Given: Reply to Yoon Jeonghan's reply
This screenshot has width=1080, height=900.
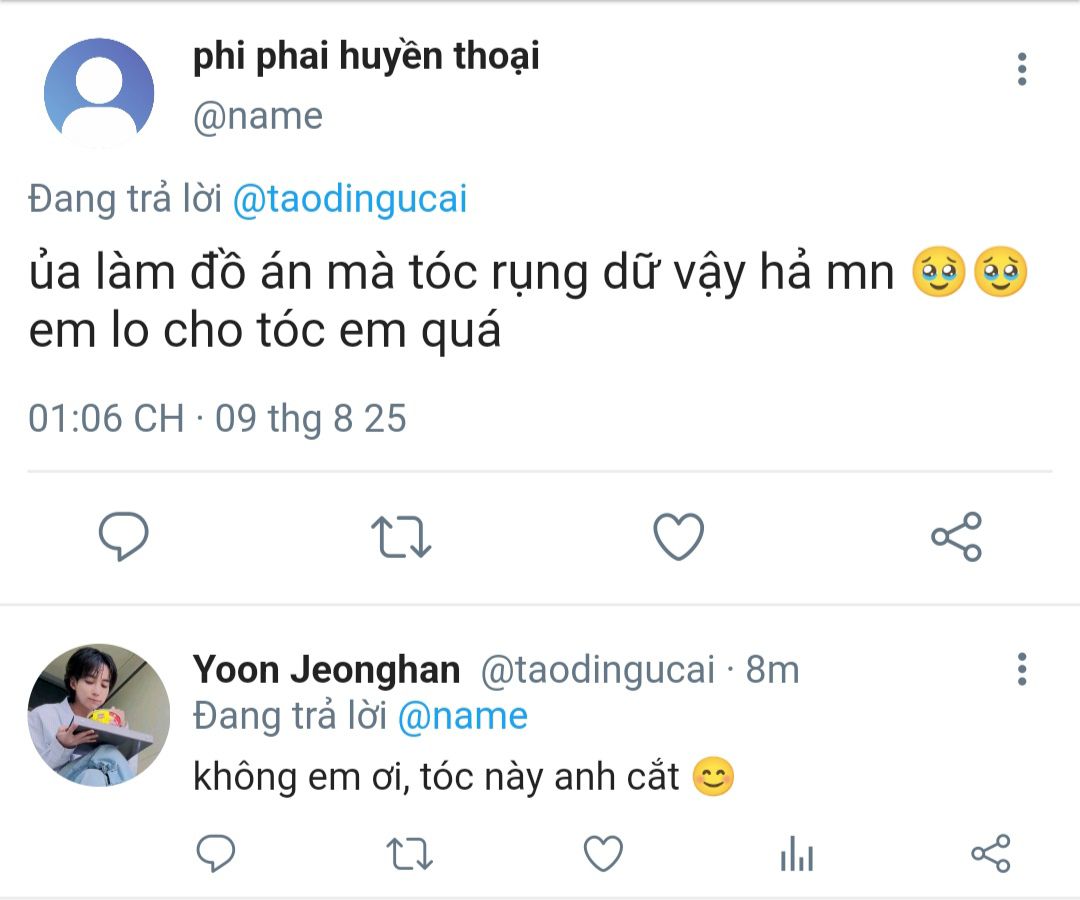Looking at the screenshot, I should [x=215, y=855].
